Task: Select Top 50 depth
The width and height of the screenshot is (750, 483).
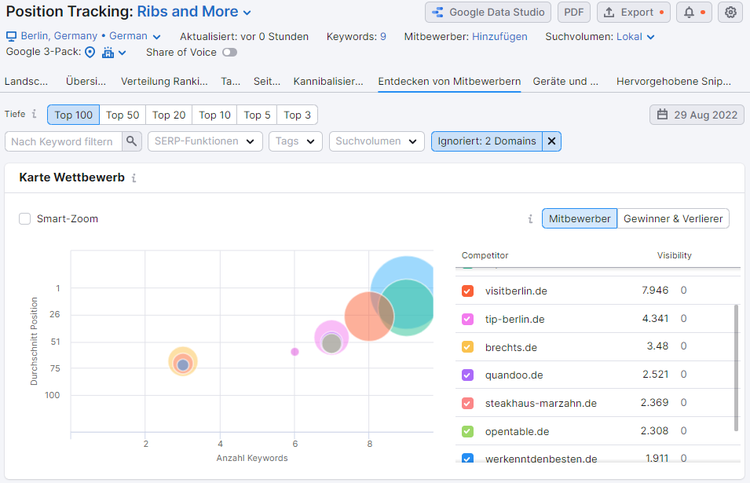Action: point(122,115)
